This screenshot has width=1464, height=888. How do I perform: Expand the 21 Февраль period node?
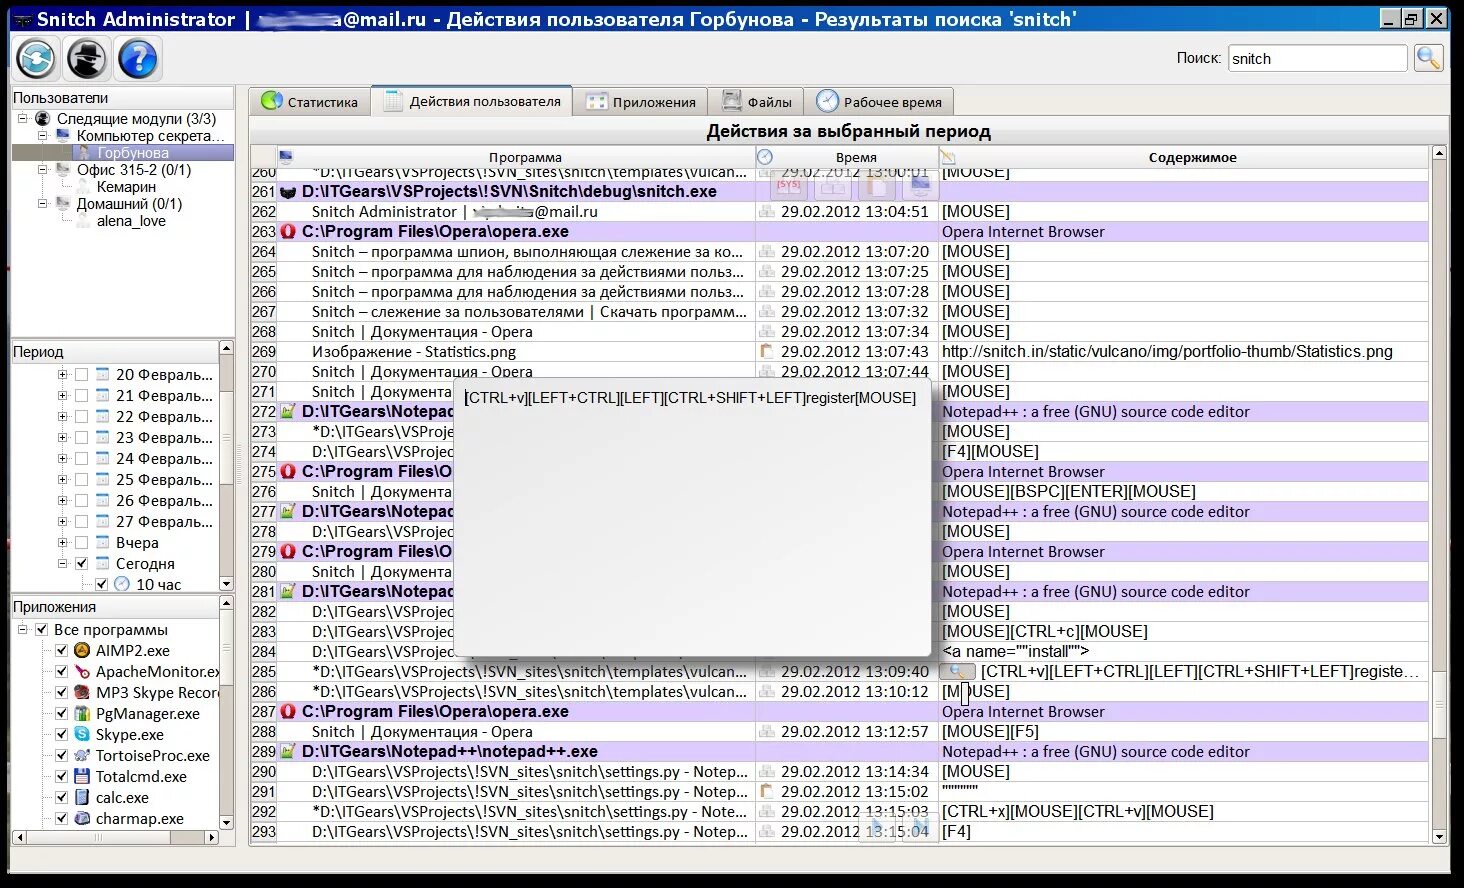pos(62,395)
